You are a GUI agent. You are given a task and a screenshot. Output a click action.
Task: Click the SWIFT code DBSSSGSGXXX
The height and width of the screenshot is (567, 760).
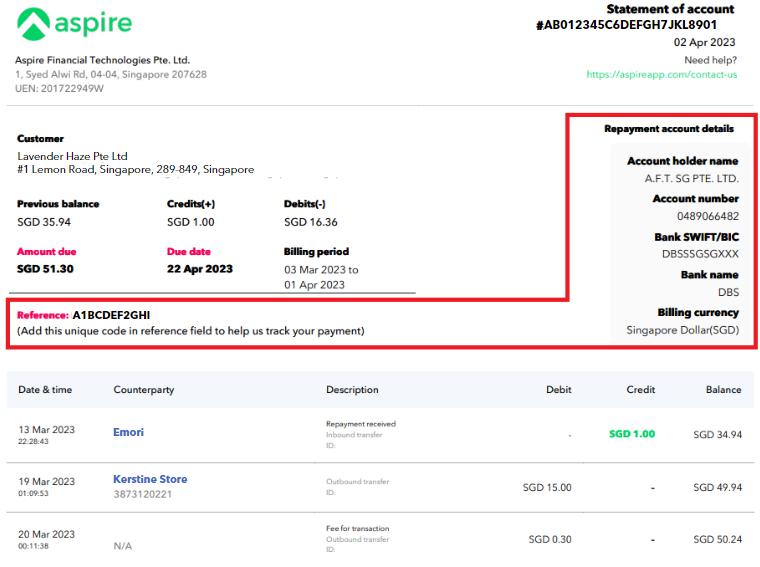coord(700,254)
